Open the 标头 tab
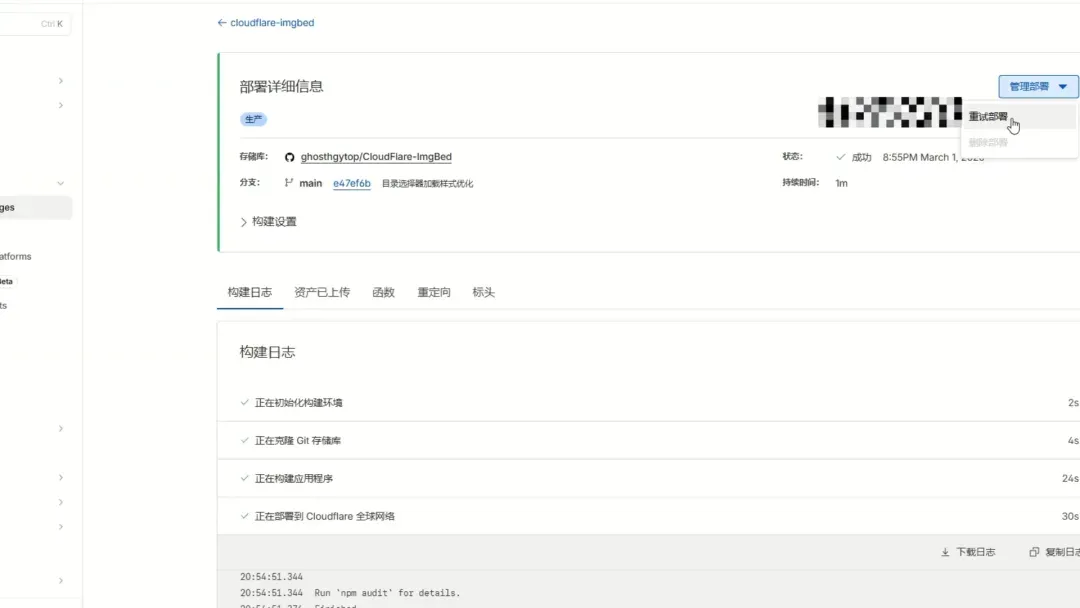Viewport: 1080px width, 608px height. 483,292
